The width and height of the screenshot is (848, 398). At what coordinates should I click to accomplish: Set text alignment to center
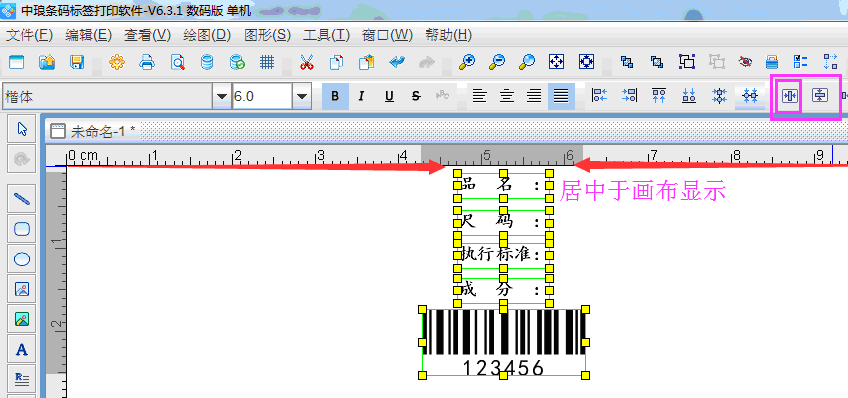tap(507, 97)
